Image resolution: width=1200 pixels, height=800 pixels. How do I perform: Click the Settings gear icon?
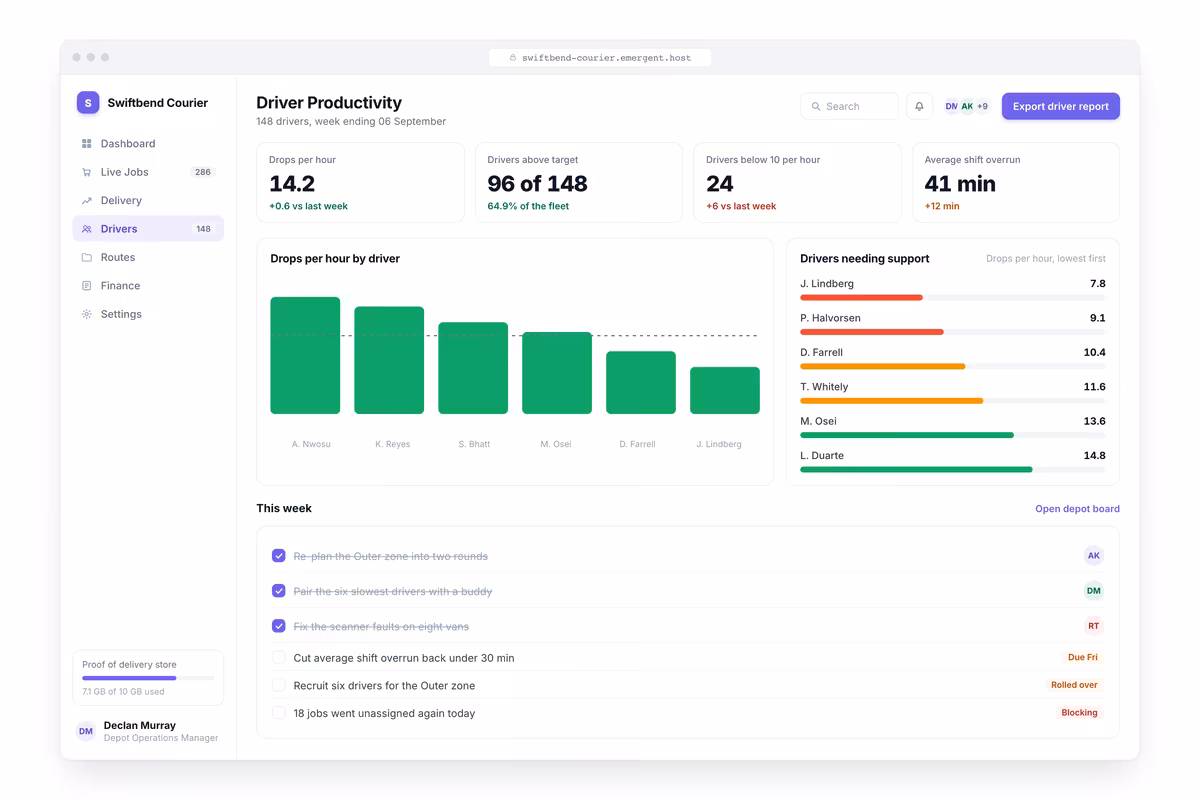pos(87,314)
